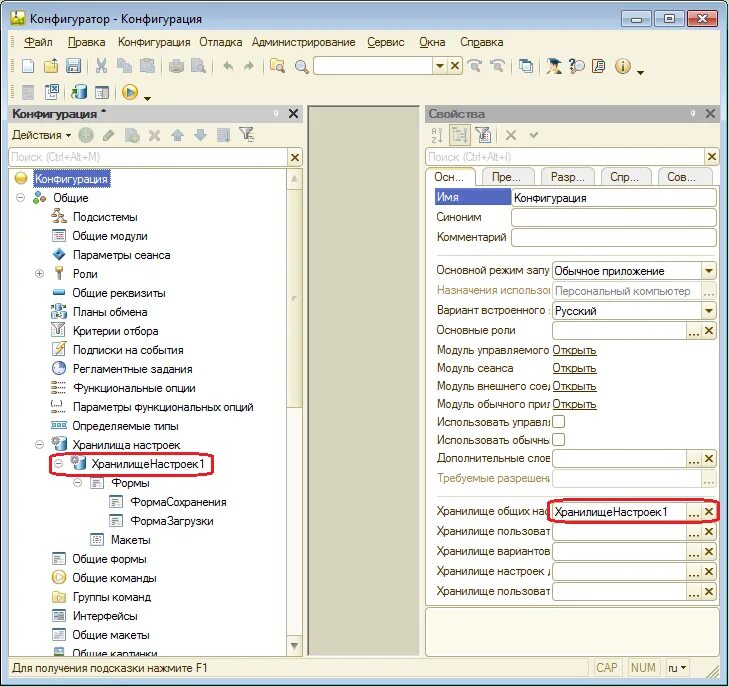Open the 'Основной режим запуска' dropdown

(x=709, y=271)
